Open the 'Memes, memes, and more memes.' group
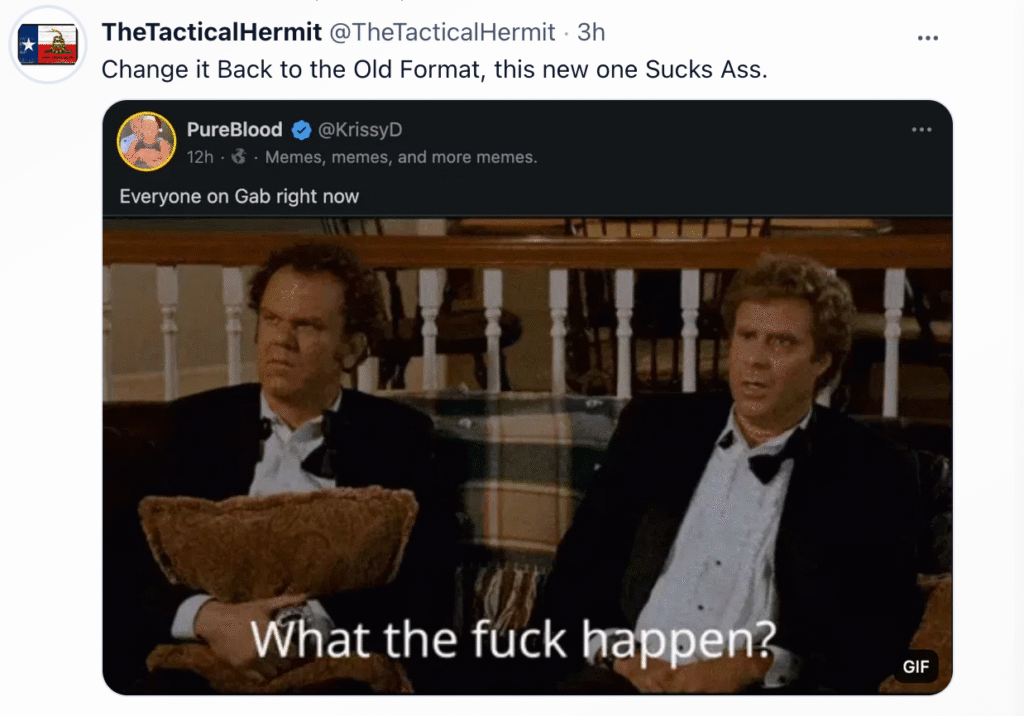The height and width of the screenshot is (716, 1024). click(x=401, y=157)
